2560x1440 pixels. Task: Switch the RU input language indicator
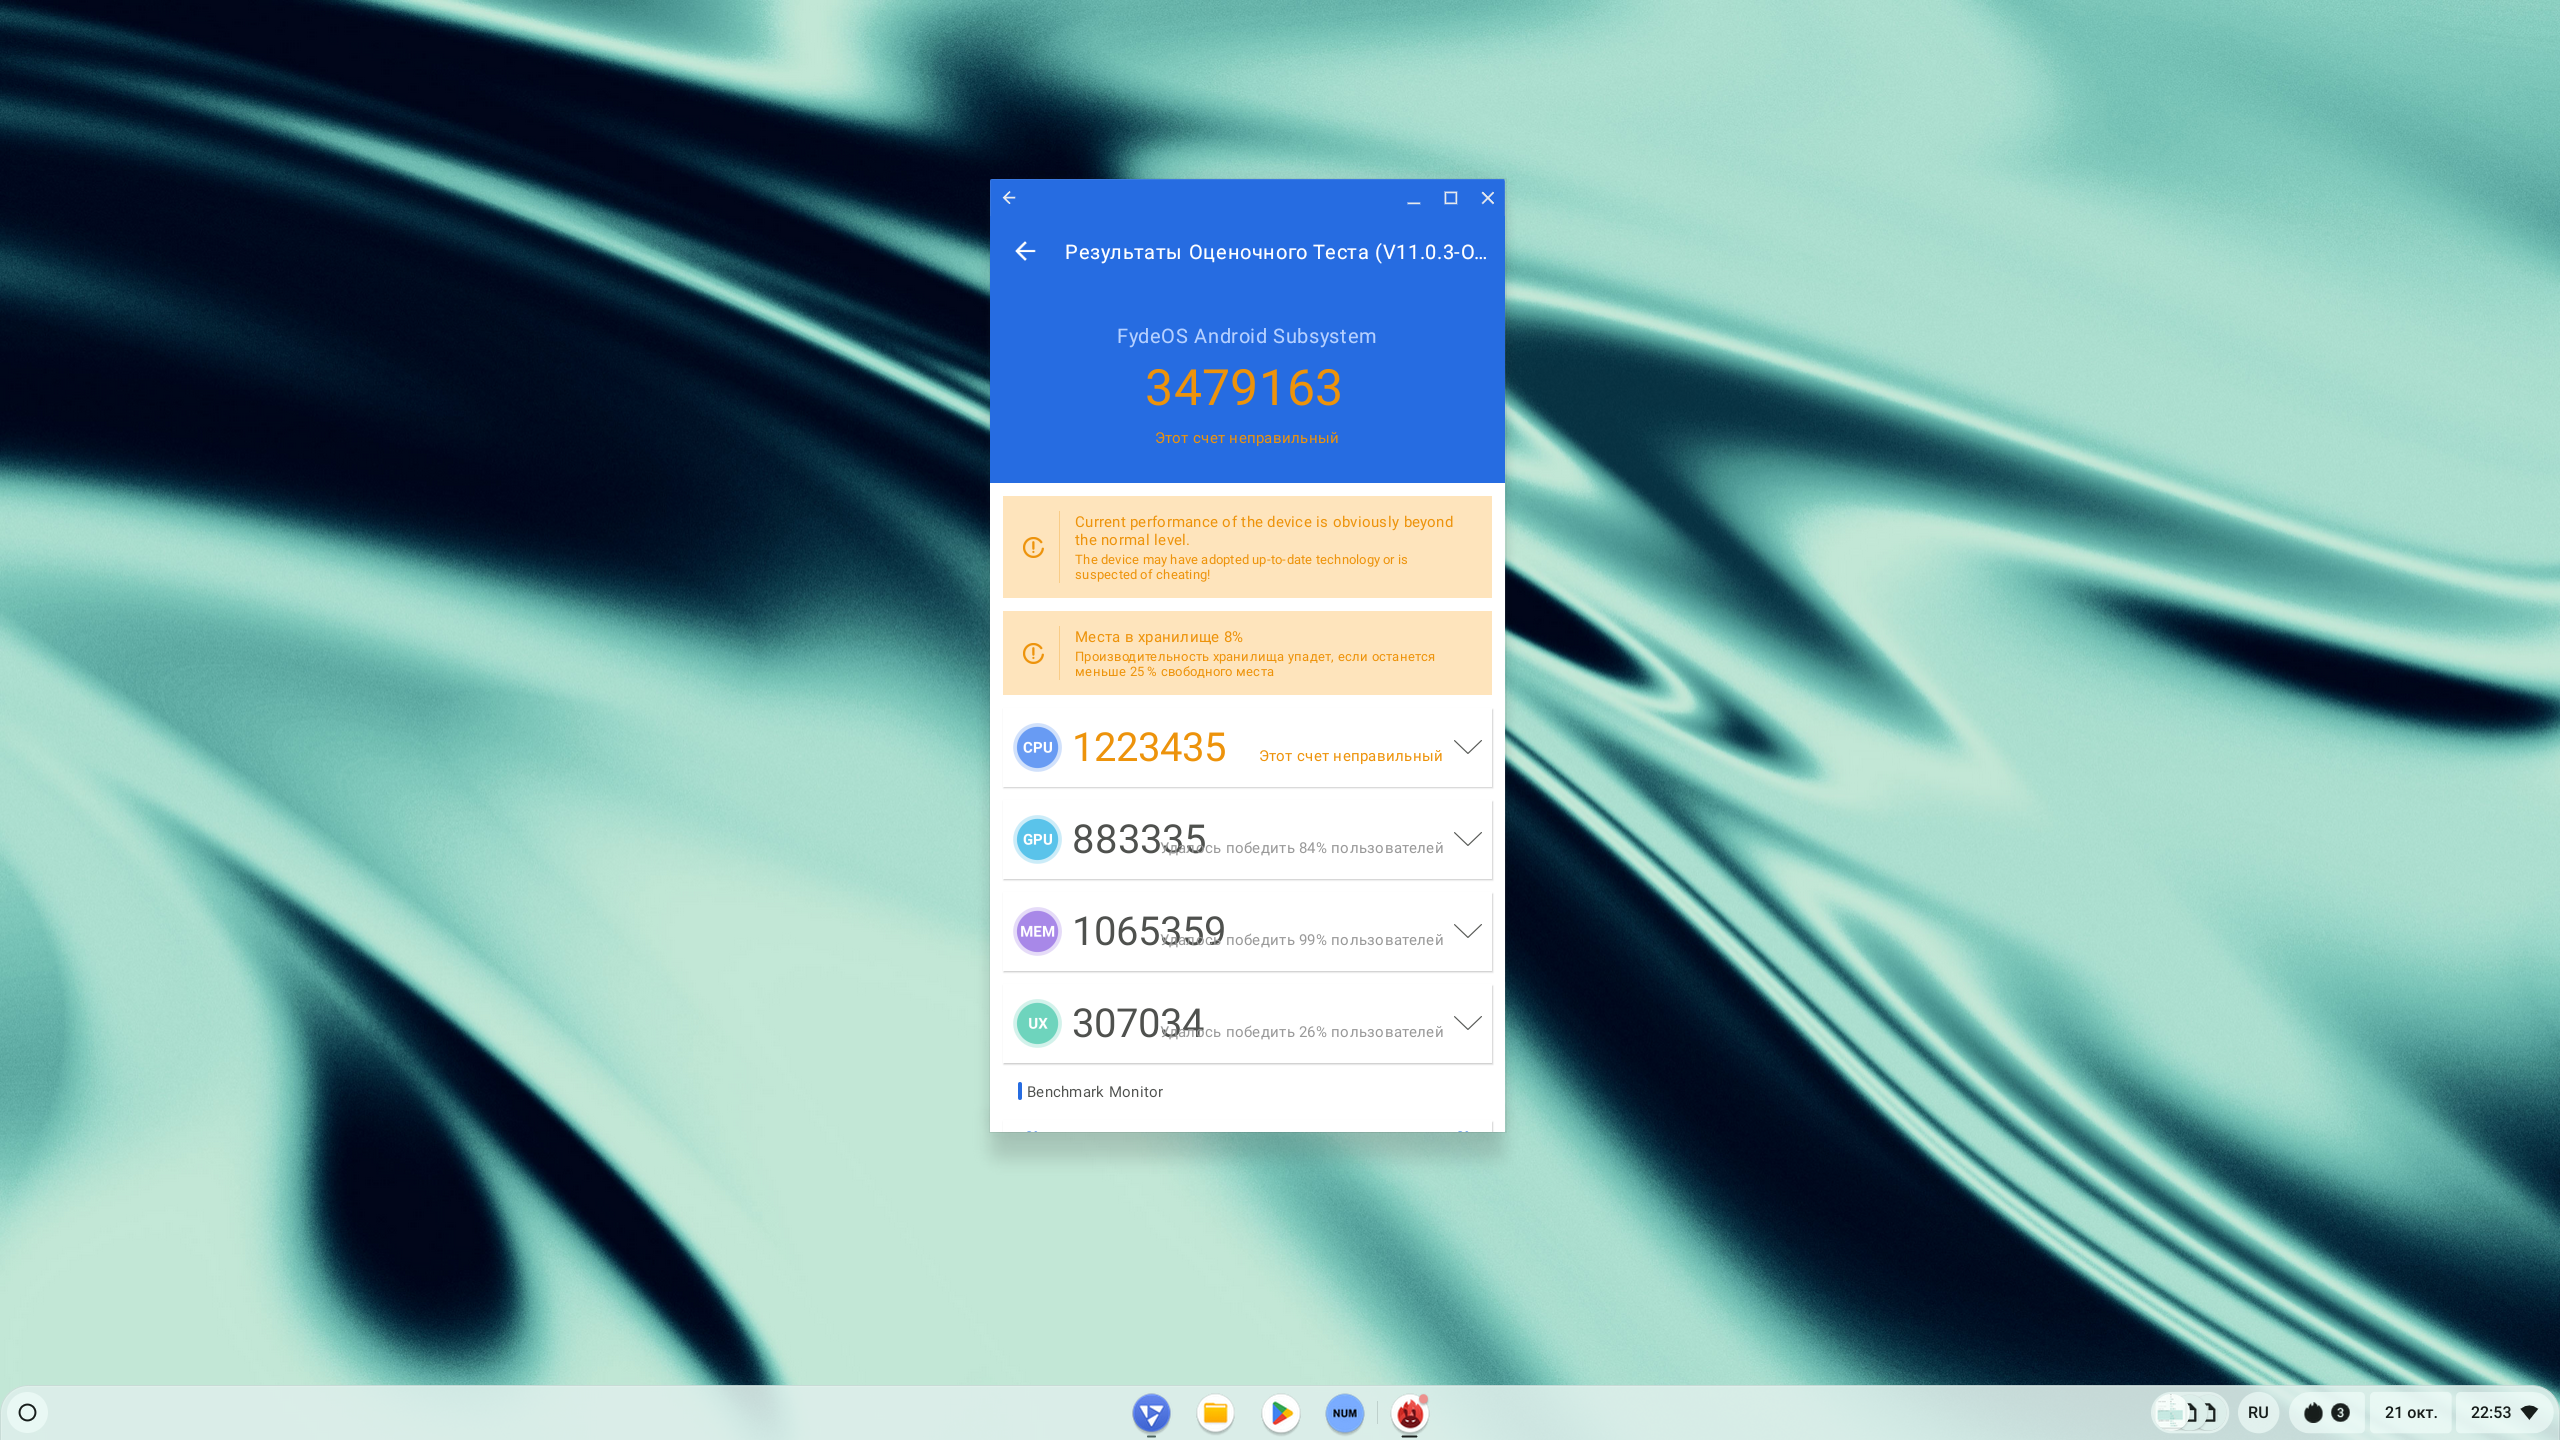click(2257, 1413)
